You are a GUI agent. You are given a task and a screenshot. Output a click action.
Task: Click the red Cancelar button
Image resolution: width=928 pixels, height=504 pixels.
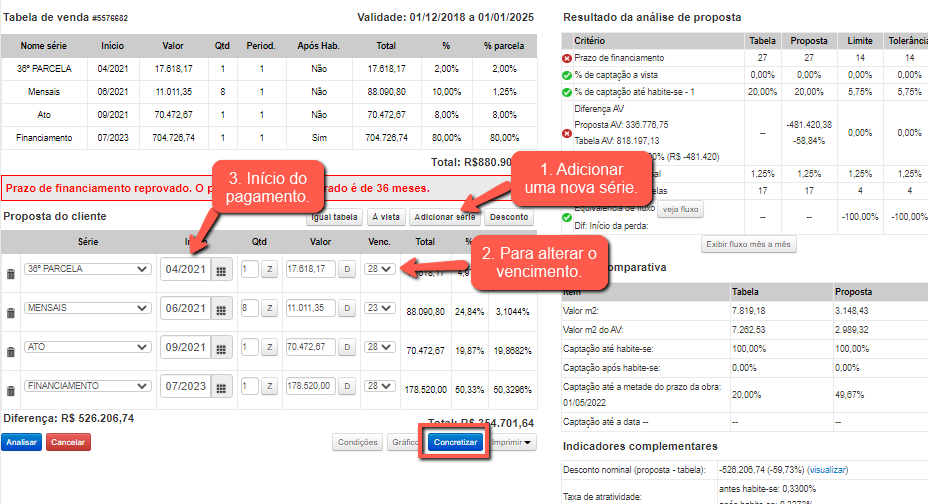tap(67, 442)
